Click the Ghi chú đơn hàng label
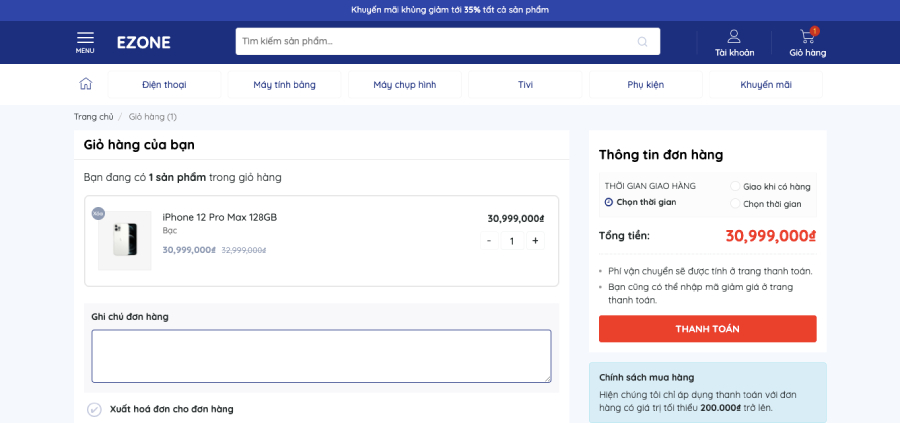The width and height of the screenshot is (900, 423). click(130, 316)
